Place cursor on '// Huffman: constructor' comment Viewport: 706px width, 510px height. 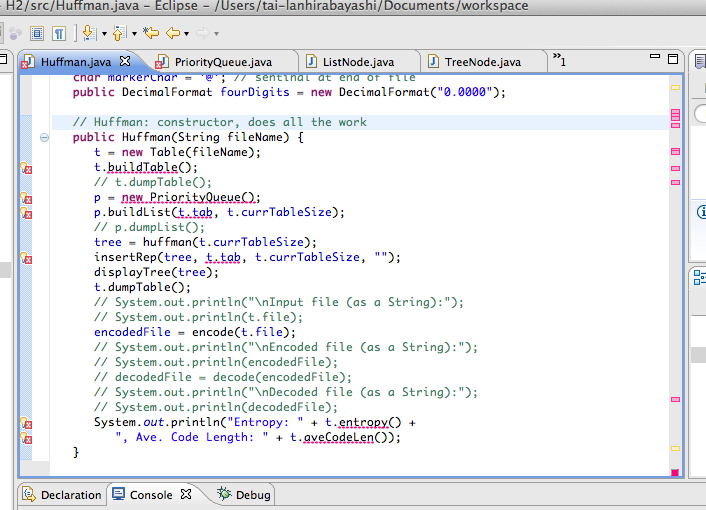click(220, 122)
